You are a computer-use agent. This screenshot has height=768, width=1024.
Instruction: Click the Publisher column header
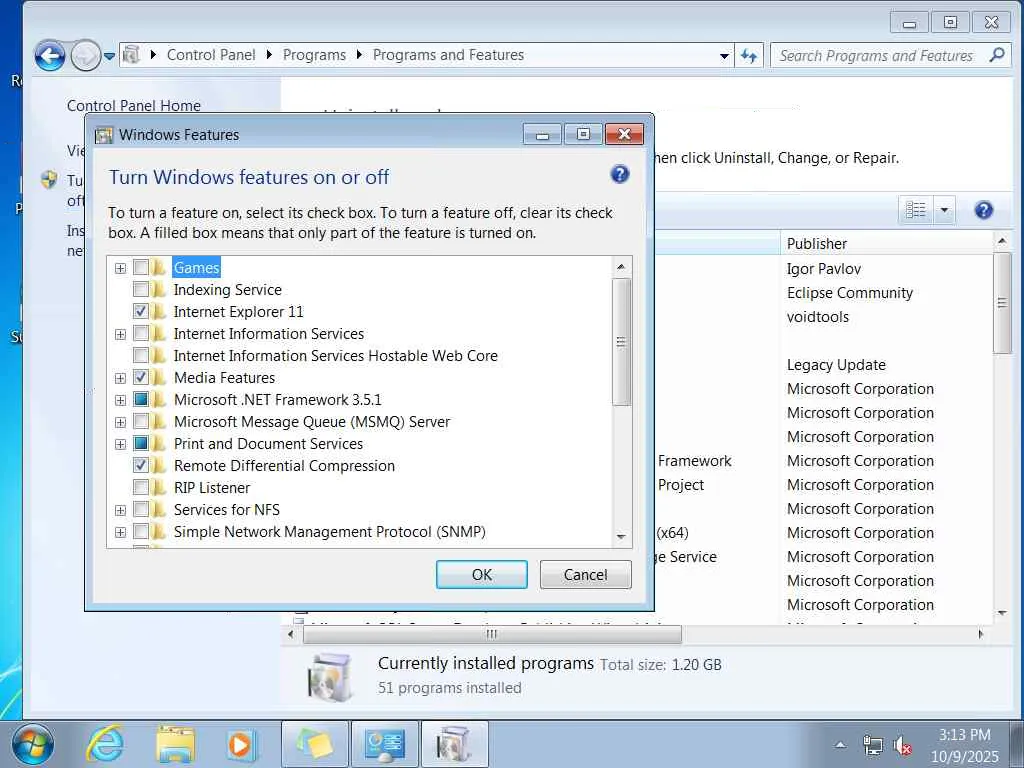point(886,243)
